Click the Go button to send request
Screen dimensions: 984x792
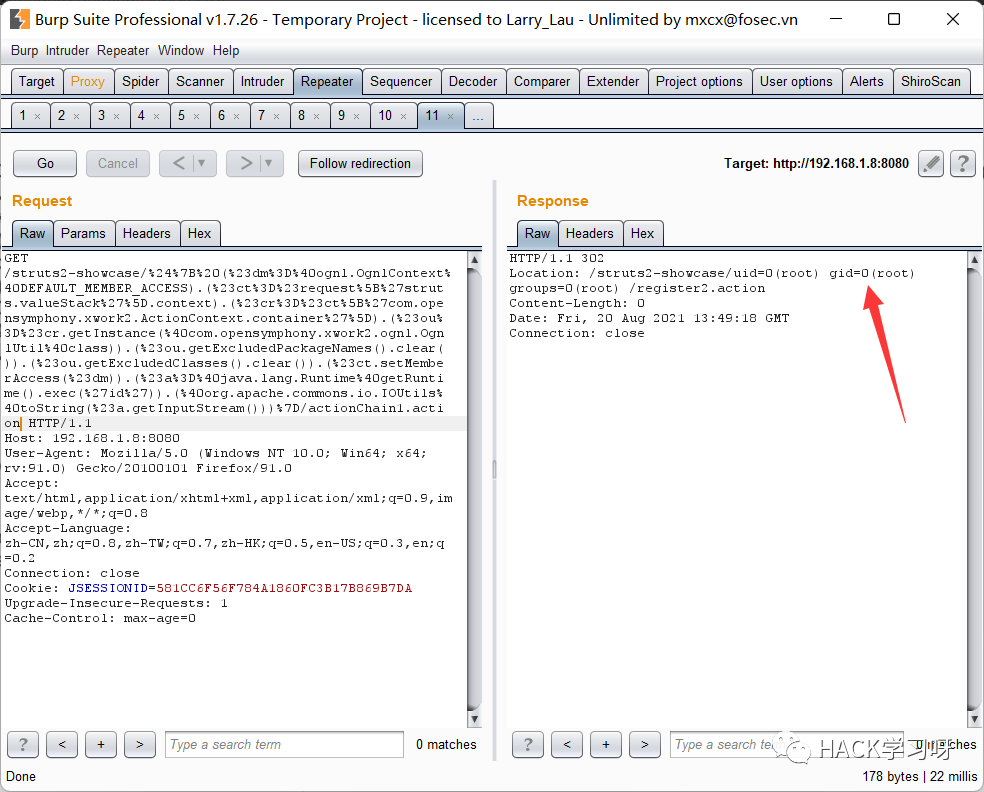45,164
